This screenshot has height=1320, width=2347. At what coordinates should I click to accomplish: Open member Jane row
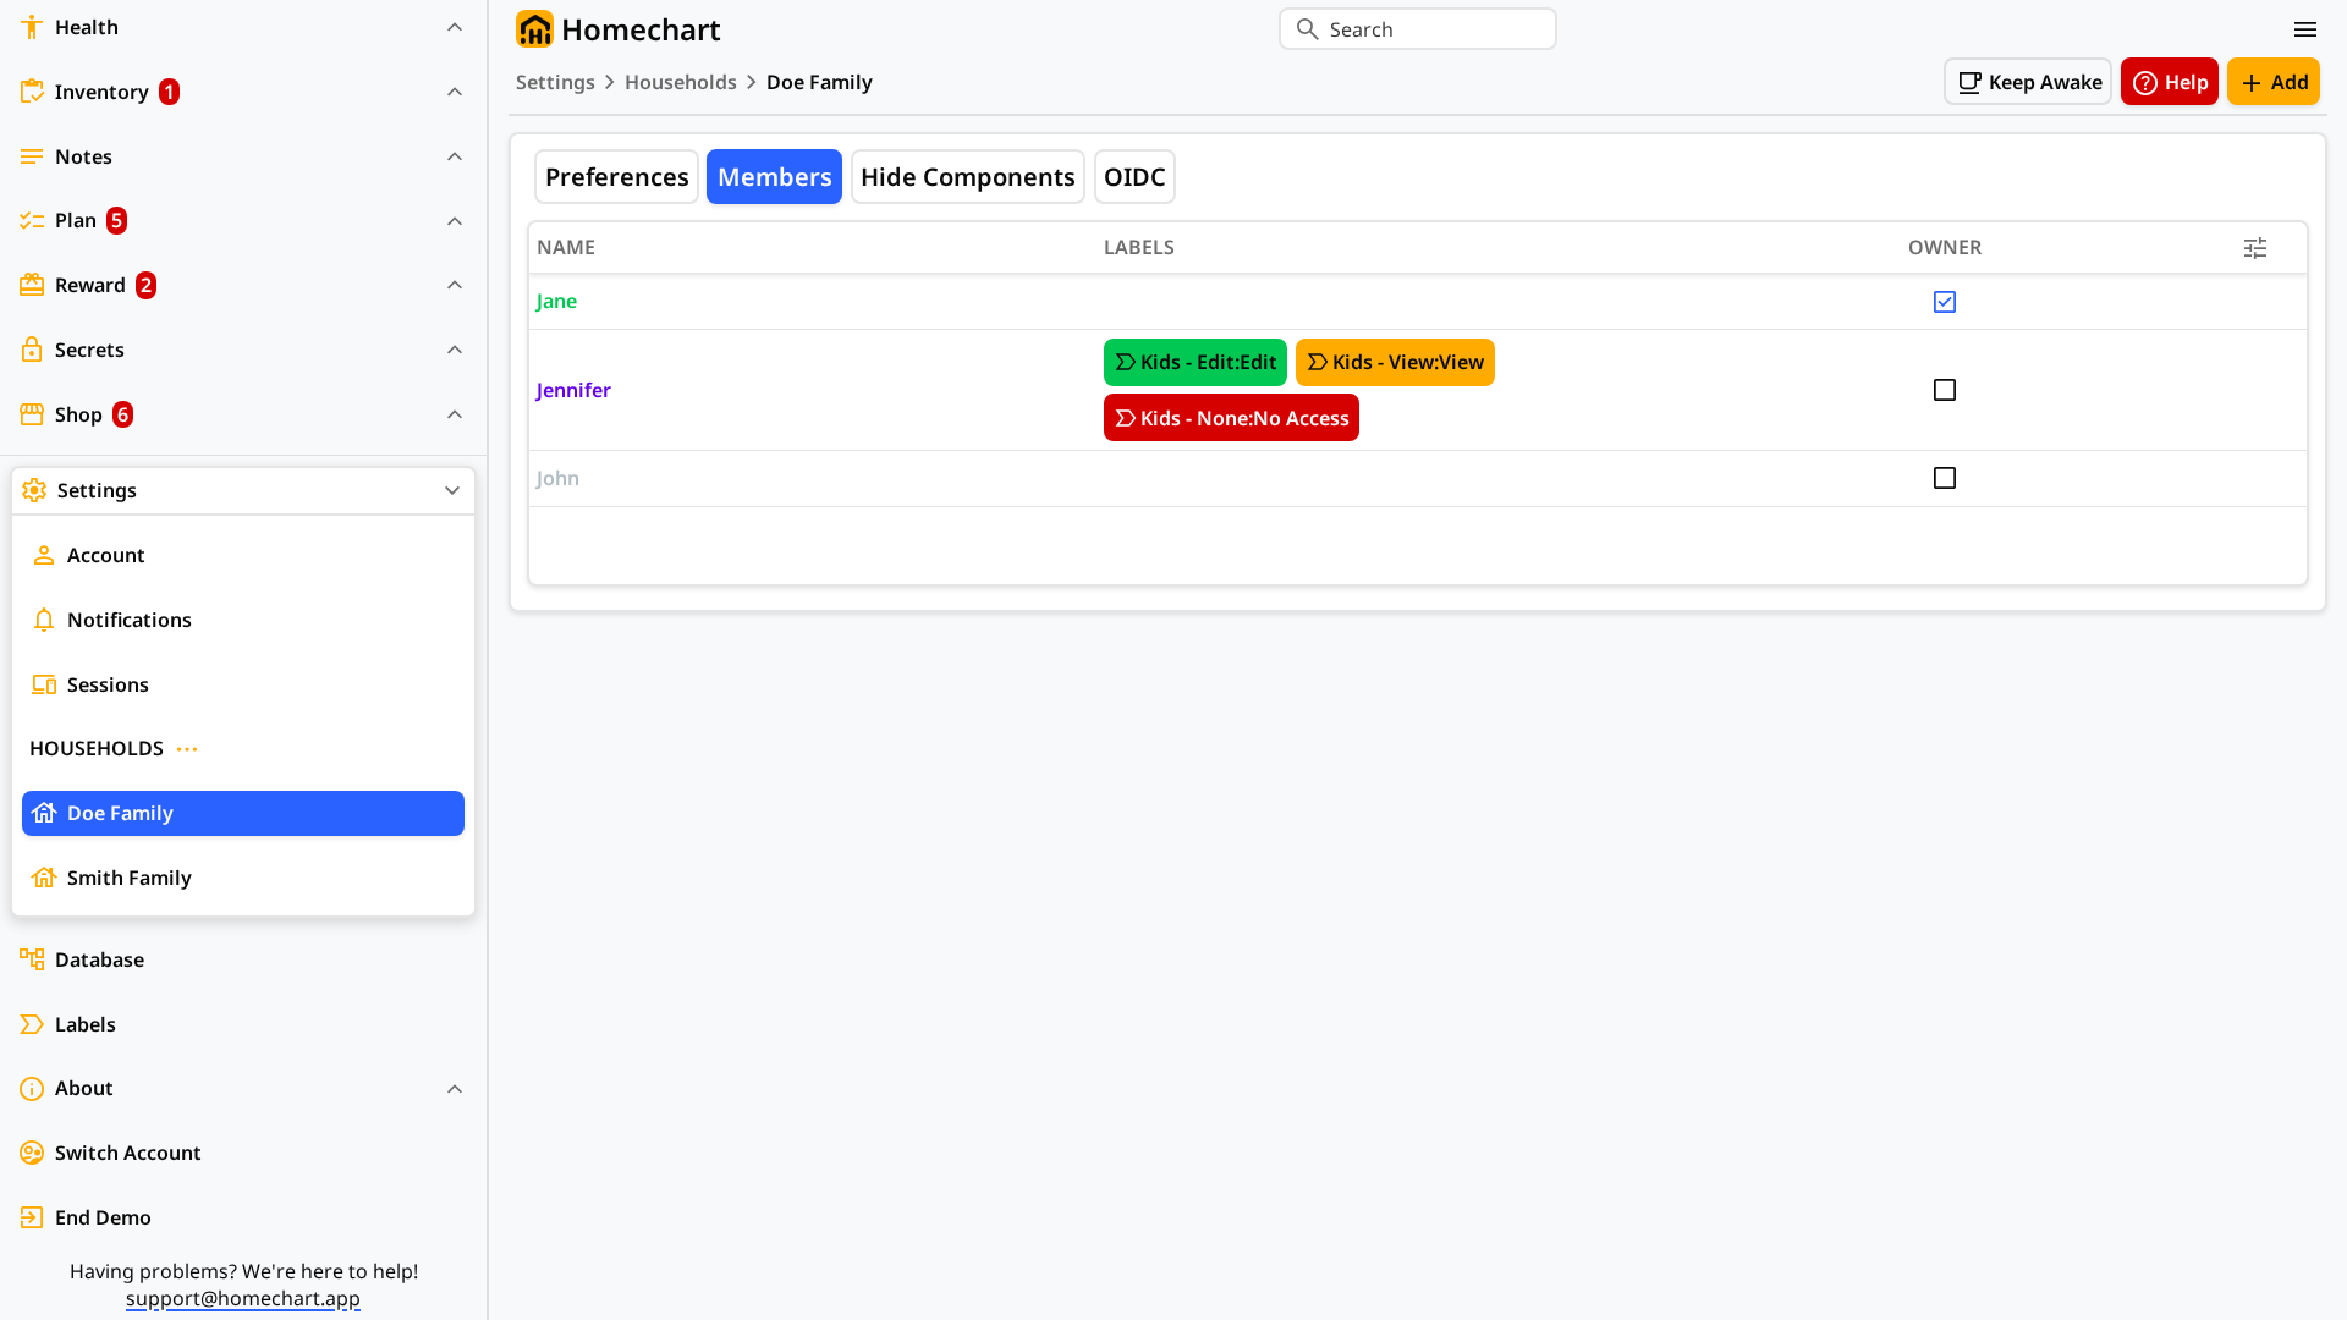[1418, 302]
